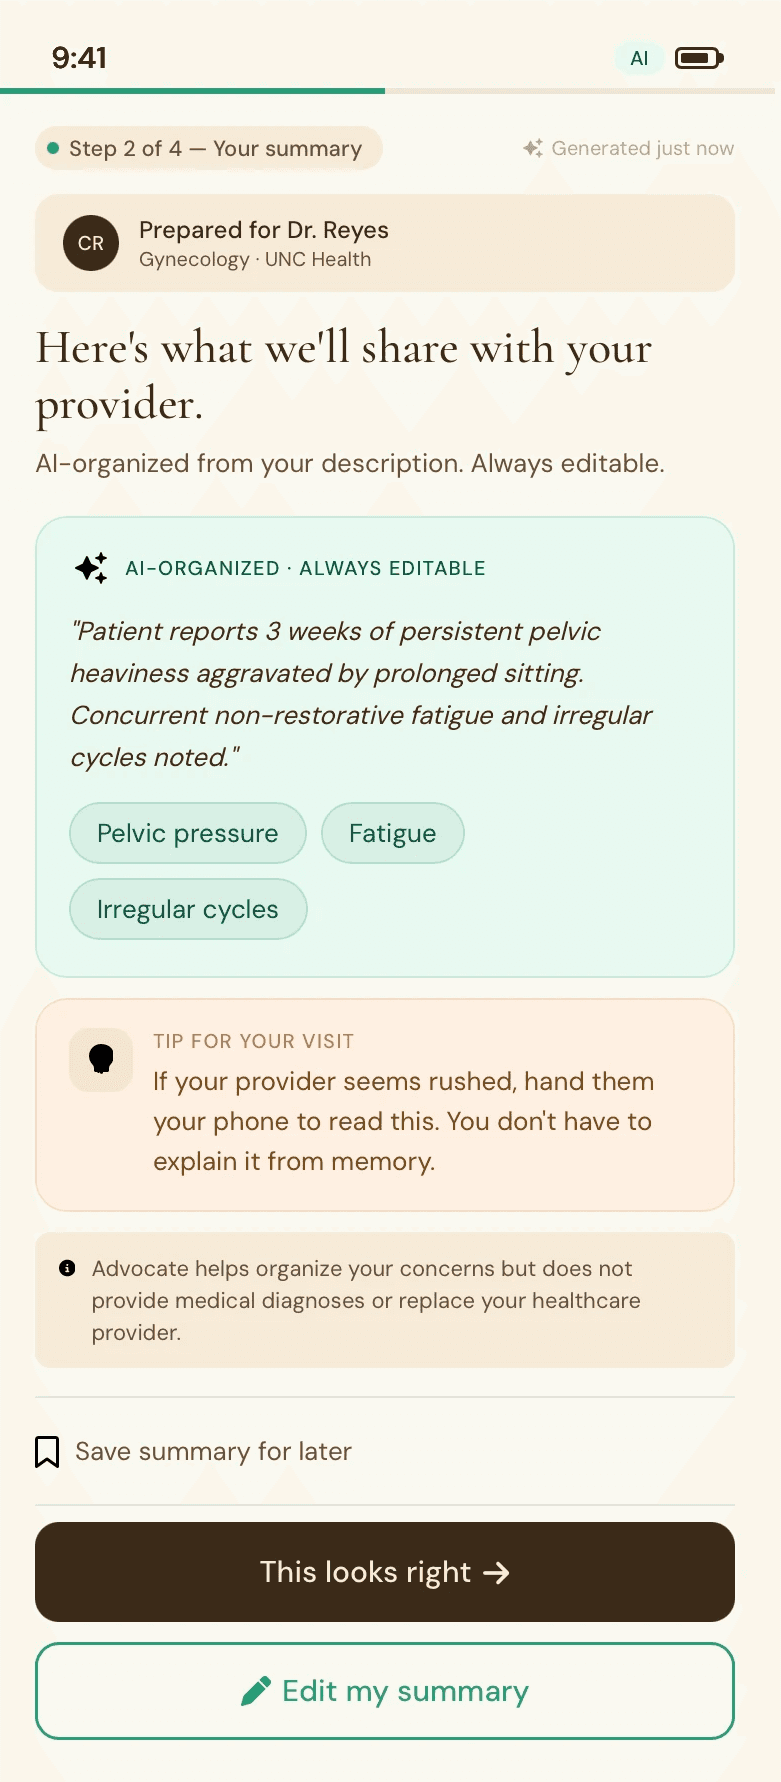Viewport: 781px width, 1782px height.
Task: Toggle the Irregular cycles chip
Action: [188, 909]
